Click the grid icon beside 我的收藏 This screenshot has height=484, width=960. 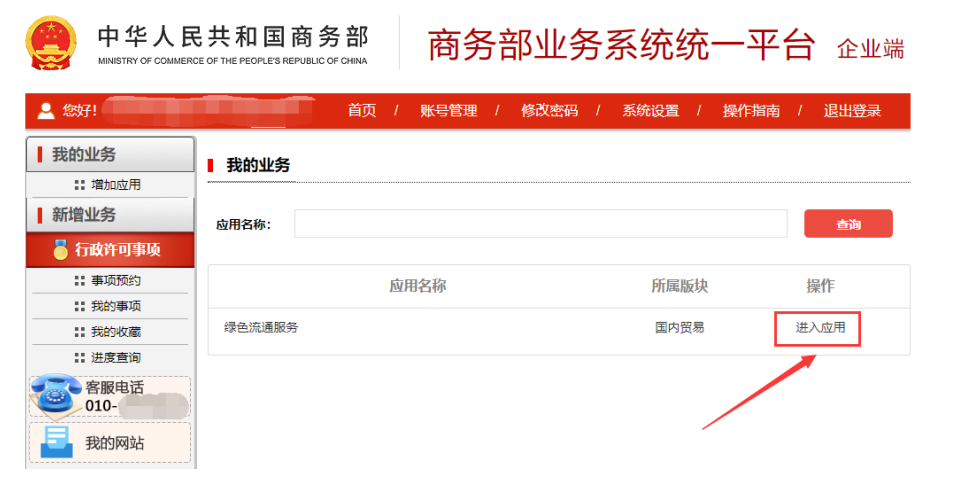[80, 332]
